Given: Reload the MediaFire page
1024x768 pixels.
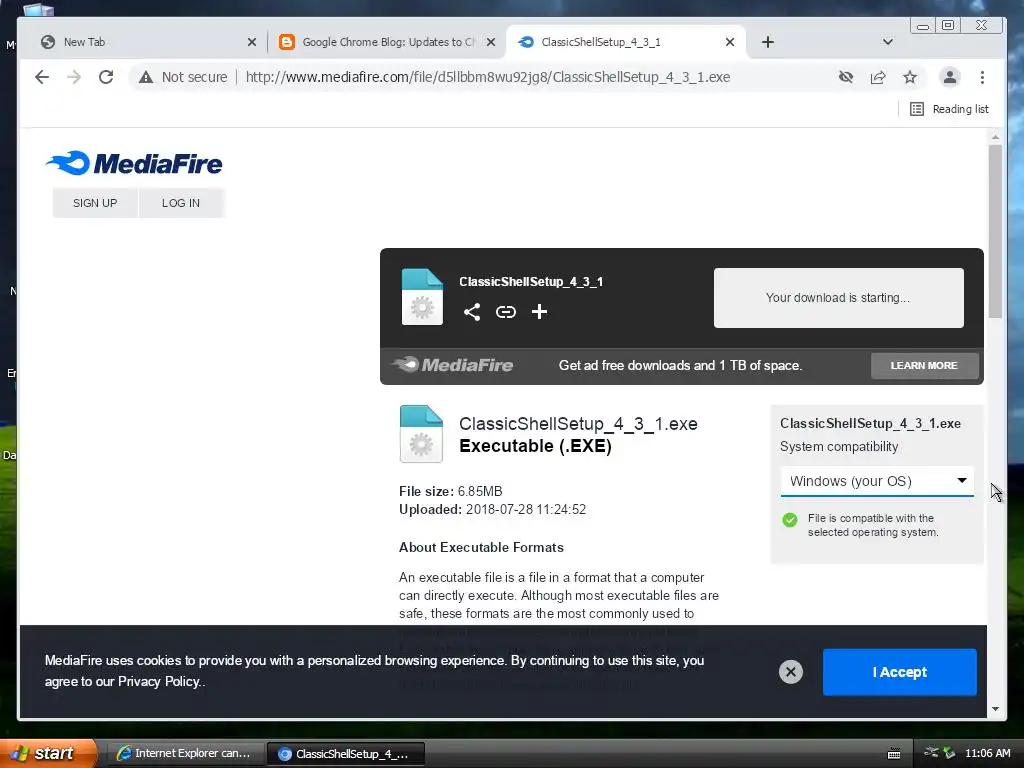Looking at the screenshot, I should pos(106,77).
